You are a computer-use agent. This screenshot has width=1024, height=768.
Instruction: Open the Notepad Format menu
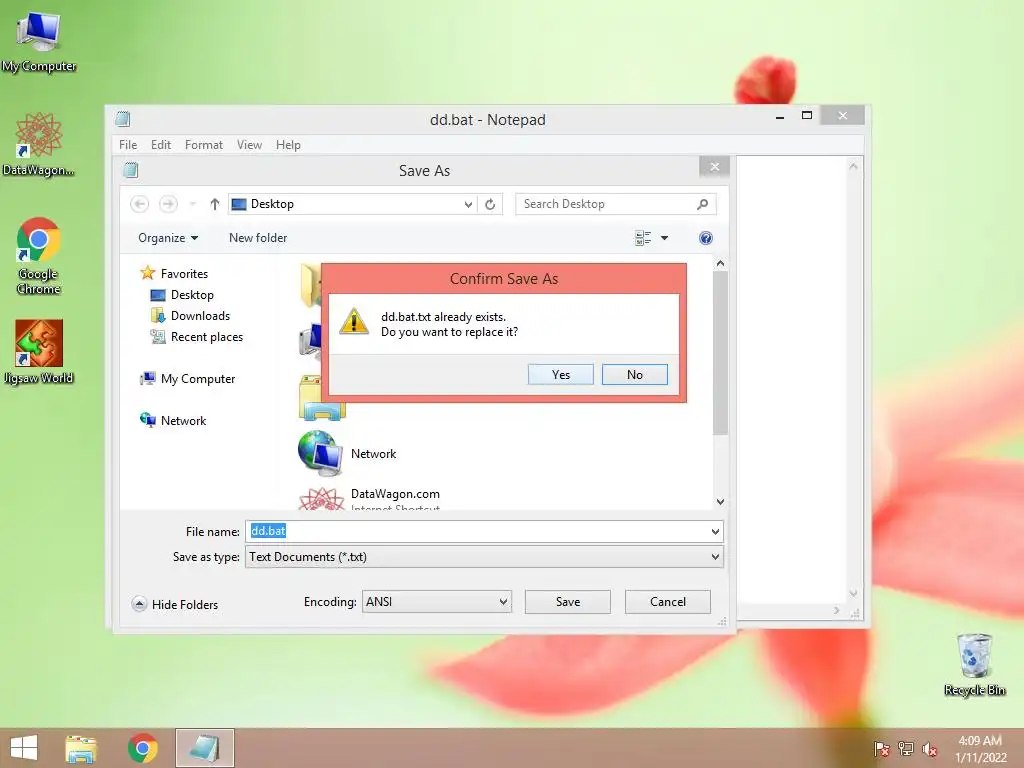(x=204, y=144)
